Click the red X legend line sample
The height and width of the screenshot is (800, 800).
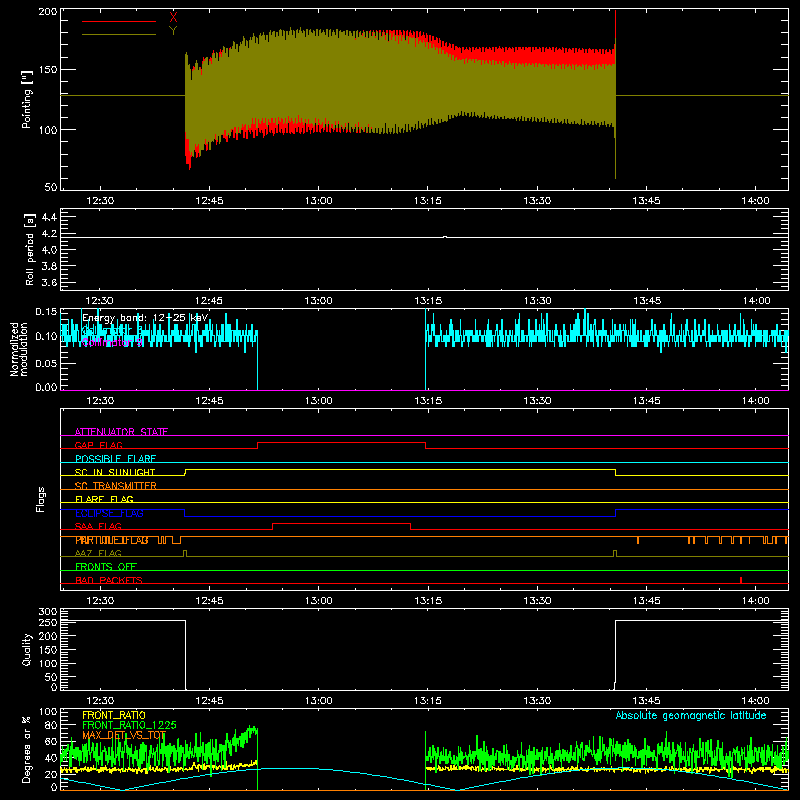[119, 21]
